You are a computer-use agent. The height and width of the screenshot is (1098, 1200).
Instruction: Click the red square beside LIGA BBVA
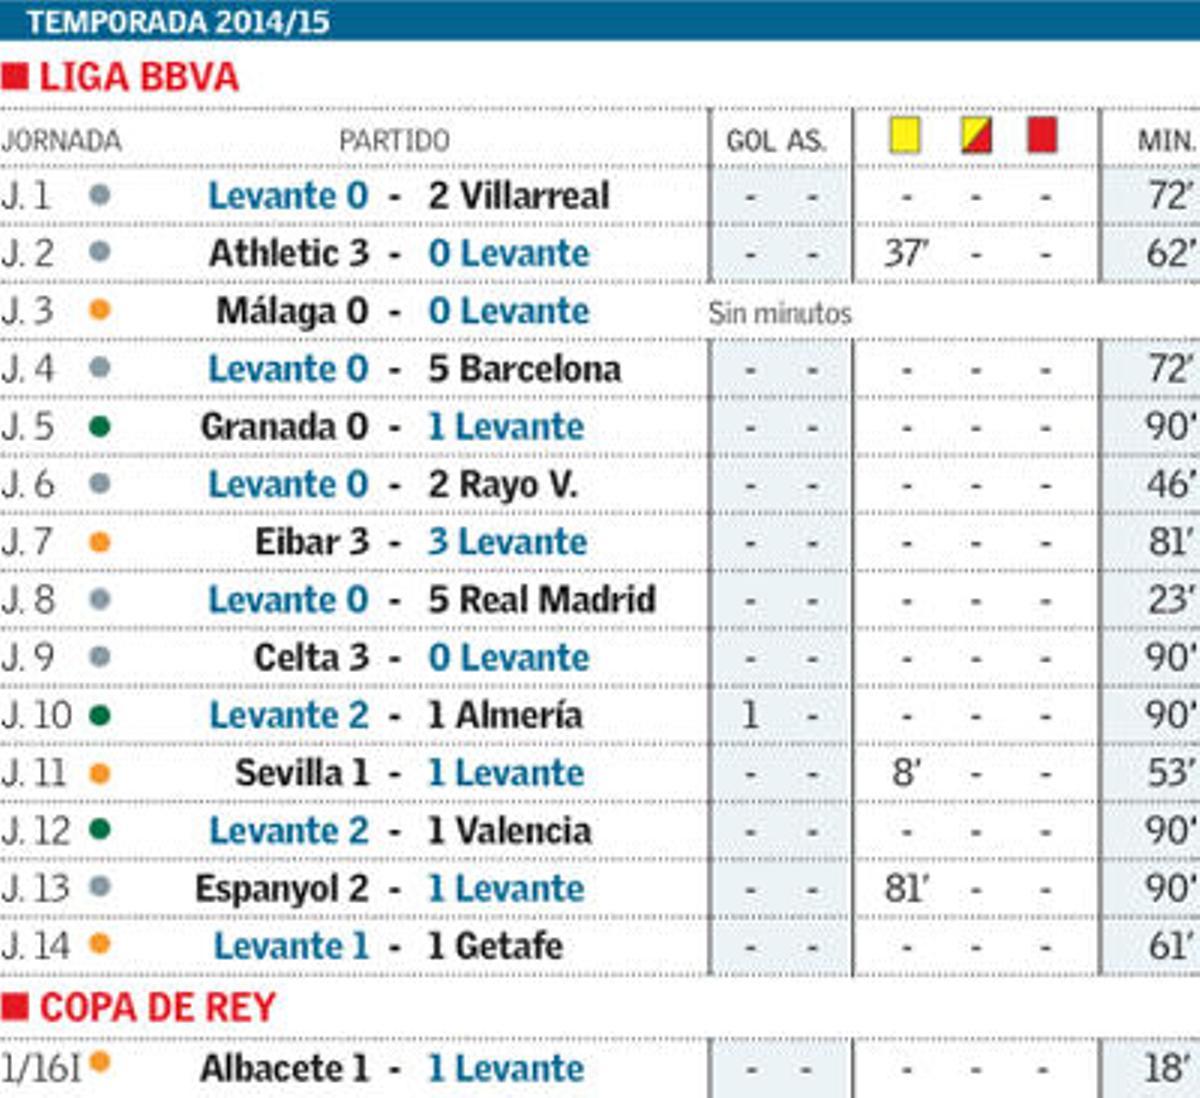tap(15, 77)
